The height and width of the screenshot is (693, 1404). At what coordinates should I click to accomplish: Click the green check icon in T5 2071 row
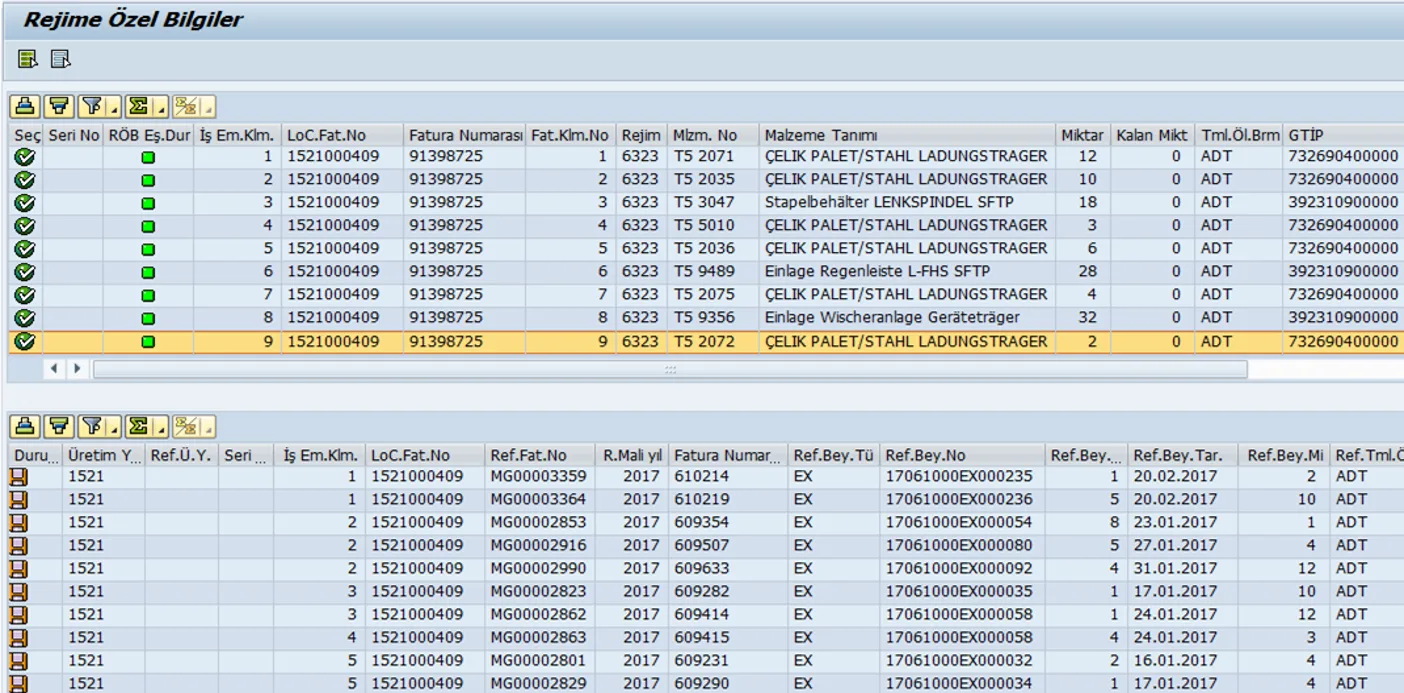coord(25,156)
